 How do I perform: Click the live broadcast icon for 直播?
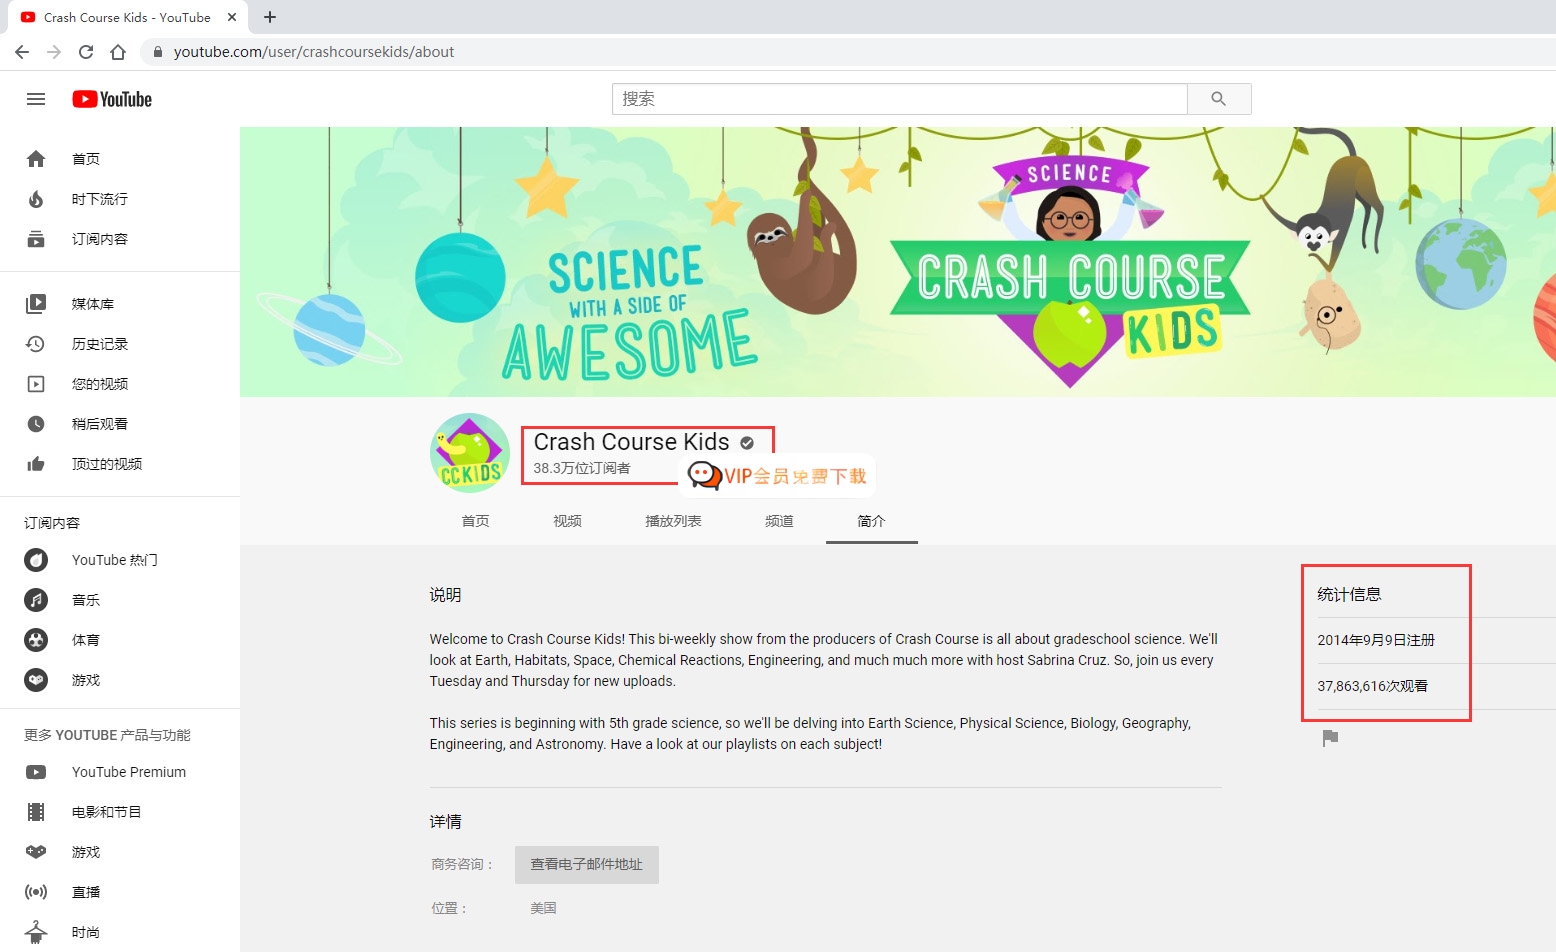(x=36, y=892)
